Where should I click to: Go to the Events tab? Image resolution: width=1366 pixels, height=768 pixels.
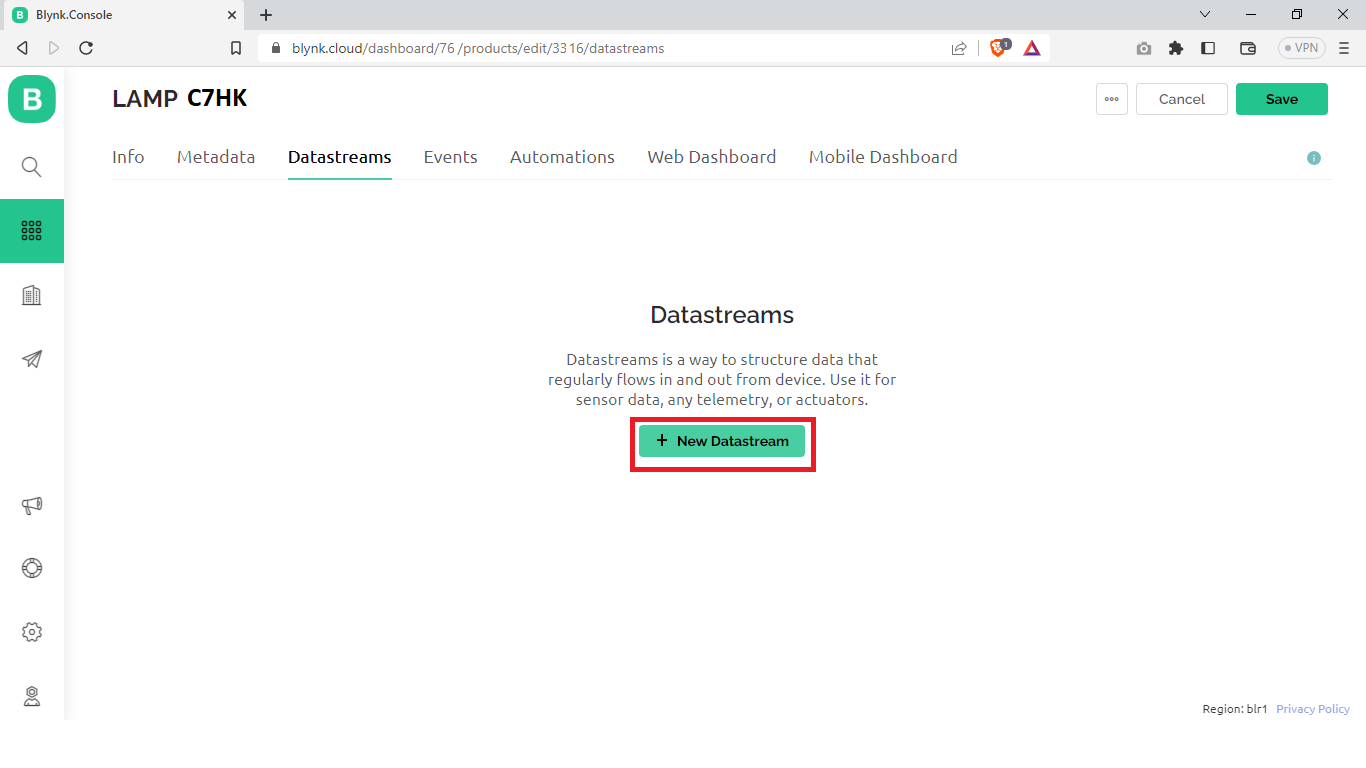click(451, 157)
